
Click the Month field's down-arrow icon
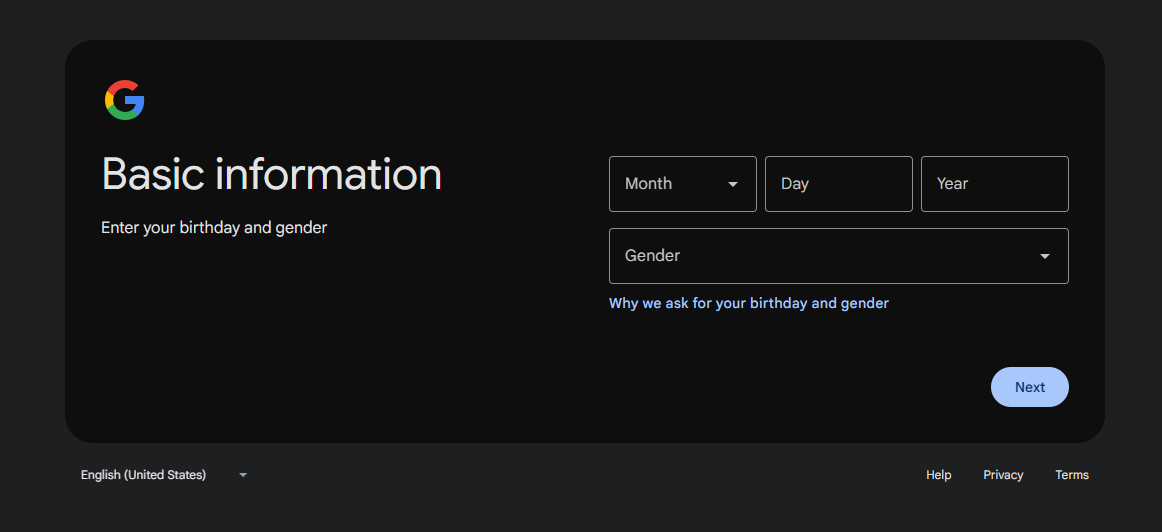733,184
